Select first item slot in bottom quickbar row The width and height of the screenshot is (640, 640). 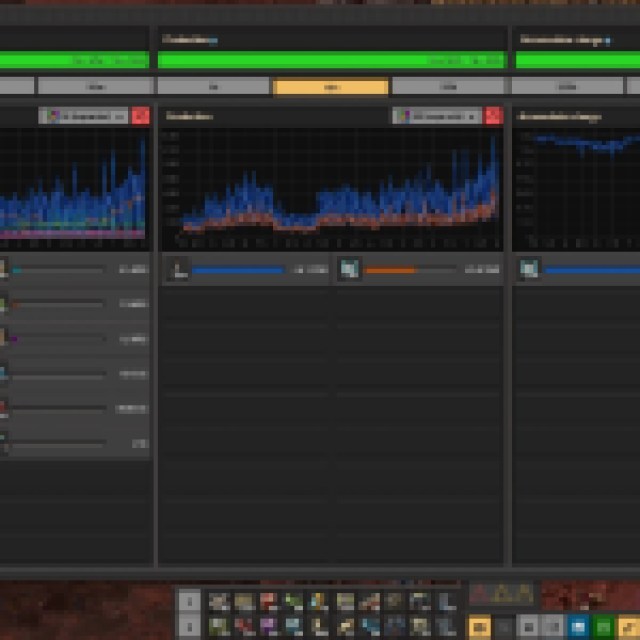[219, 627]
